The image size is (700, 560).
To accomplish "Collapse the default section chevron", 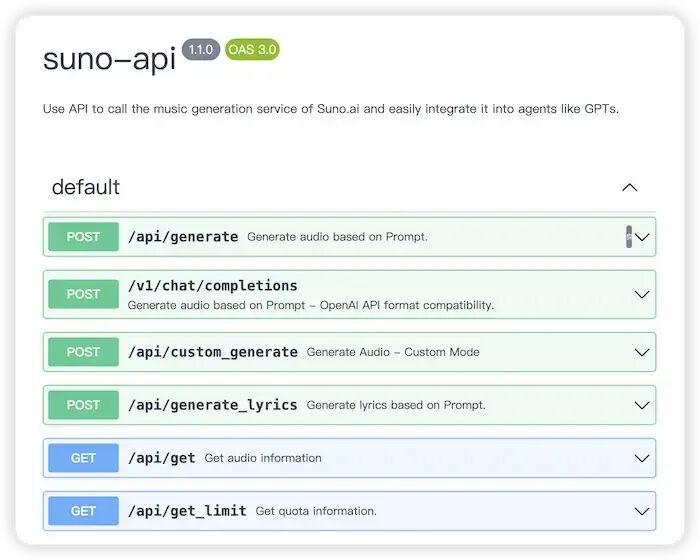I will 629,188.
